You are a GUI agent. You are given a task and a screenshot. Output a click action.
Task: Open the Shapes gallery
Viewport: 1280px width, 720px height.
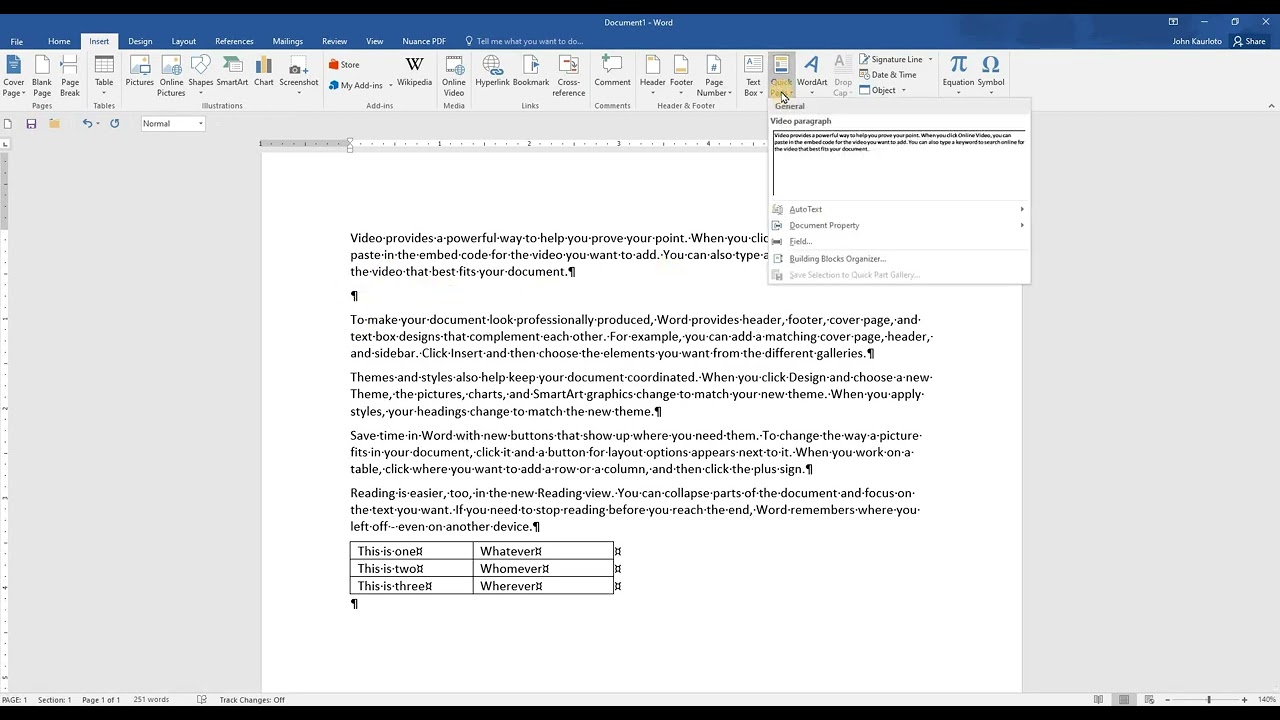201,76
